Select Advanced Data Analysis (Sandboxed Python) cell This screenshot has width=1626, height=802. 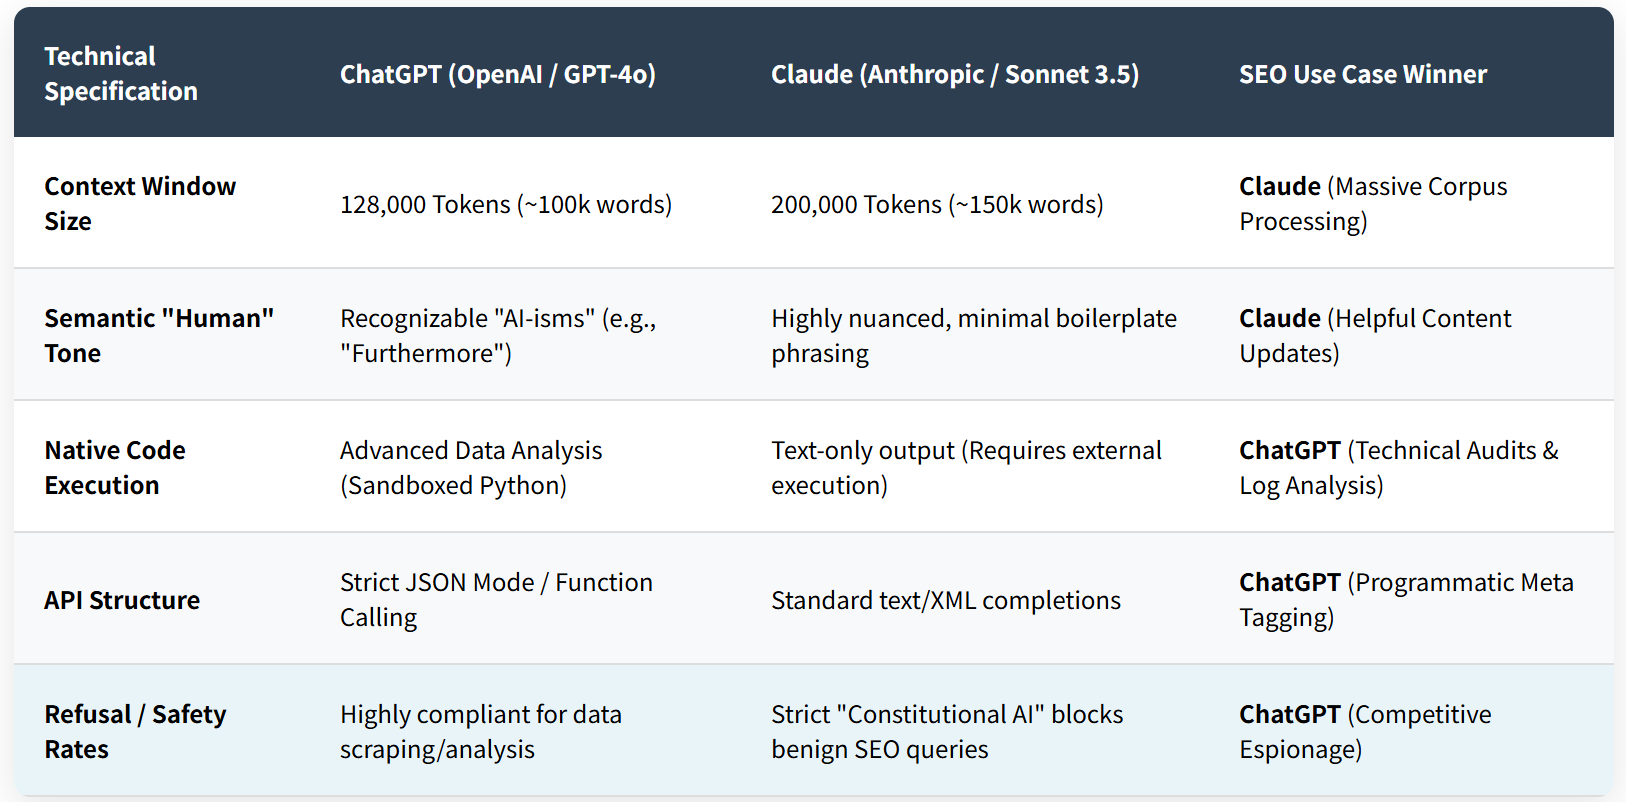click(471, 467)
